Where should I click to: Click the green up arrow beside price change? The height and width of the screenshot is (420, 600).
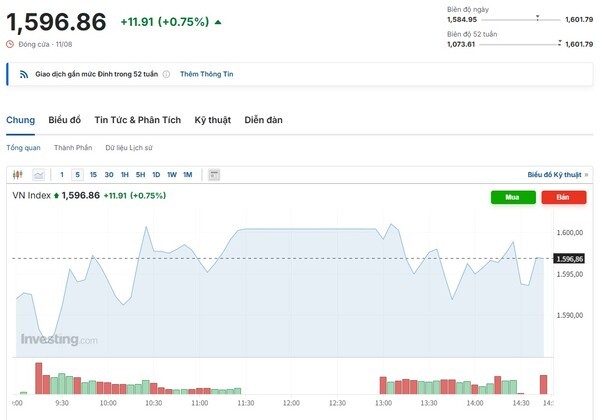pyautogui.click(x=219, y=21)
